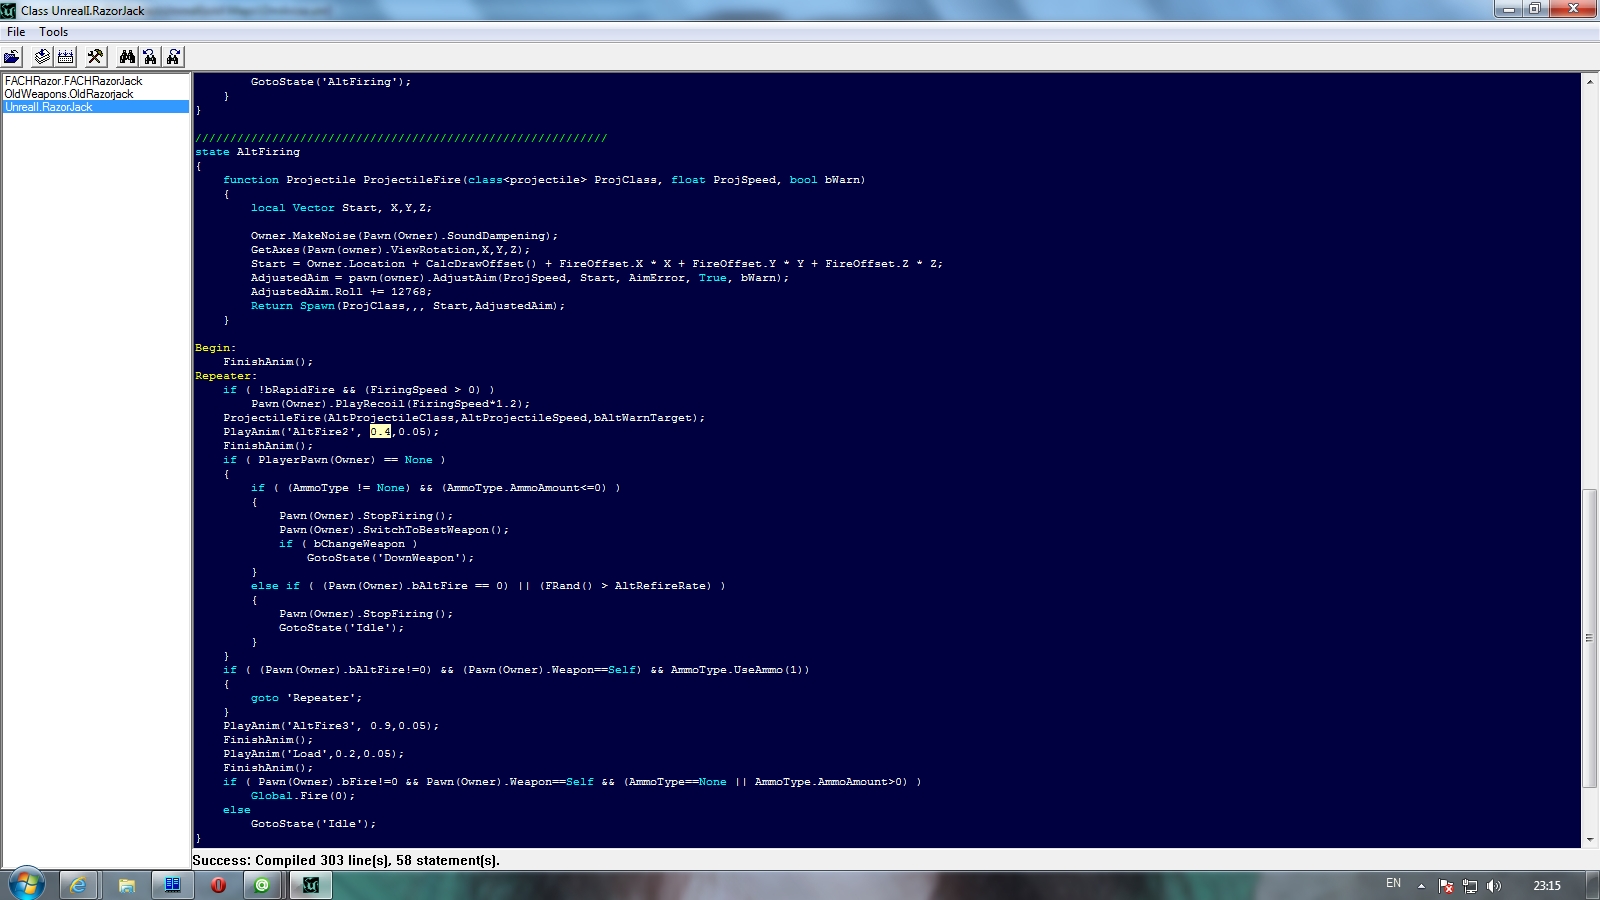
Task: Click the EN language indicator in the tray
Action: tap(1393, 884)
